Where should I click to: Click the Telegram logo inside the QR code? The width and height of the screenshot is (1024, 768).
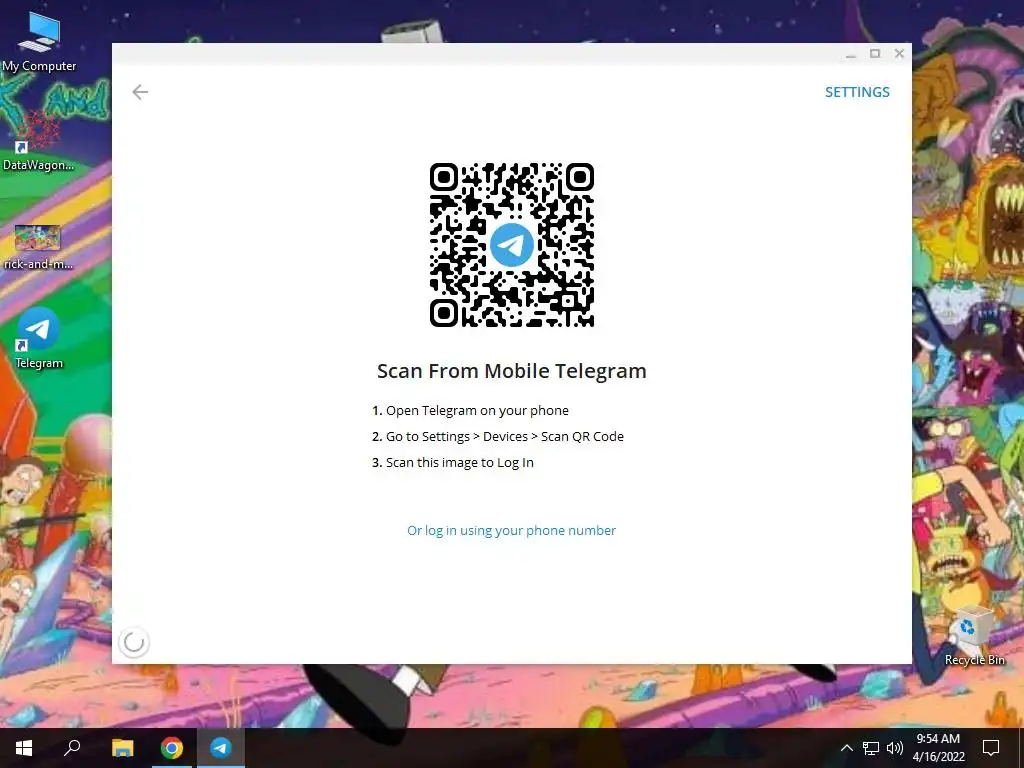511,245
